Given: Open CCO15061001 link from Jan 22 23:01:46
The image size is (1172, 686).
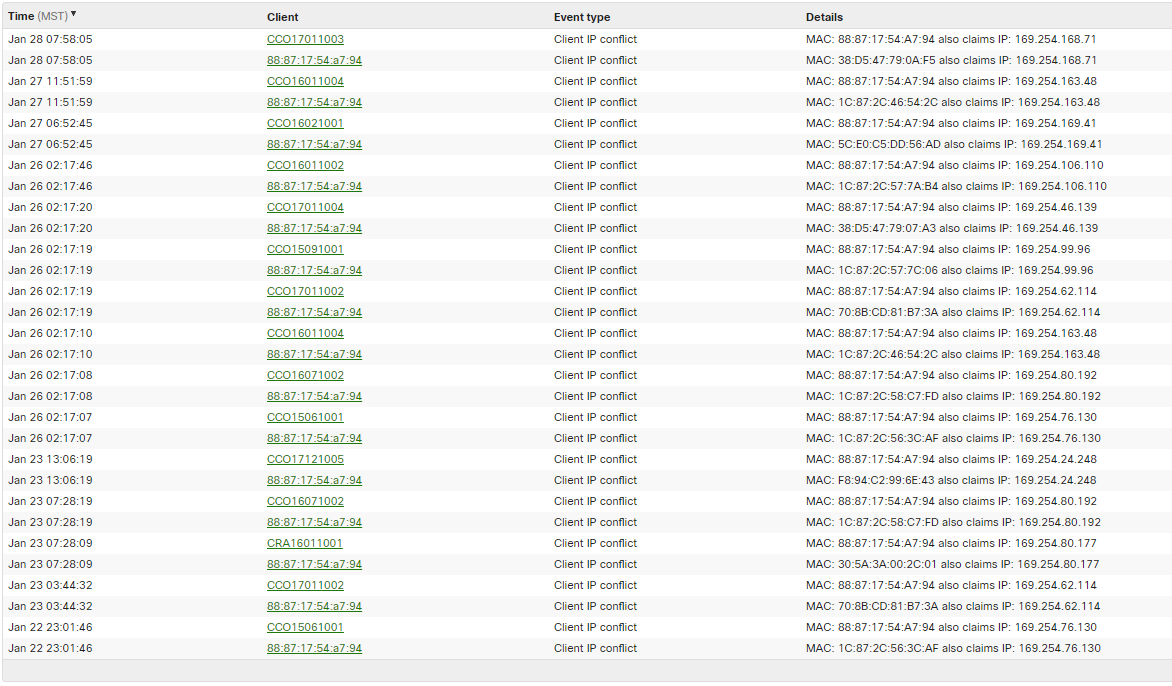Looking at the screenshot, I should point(305,627).
